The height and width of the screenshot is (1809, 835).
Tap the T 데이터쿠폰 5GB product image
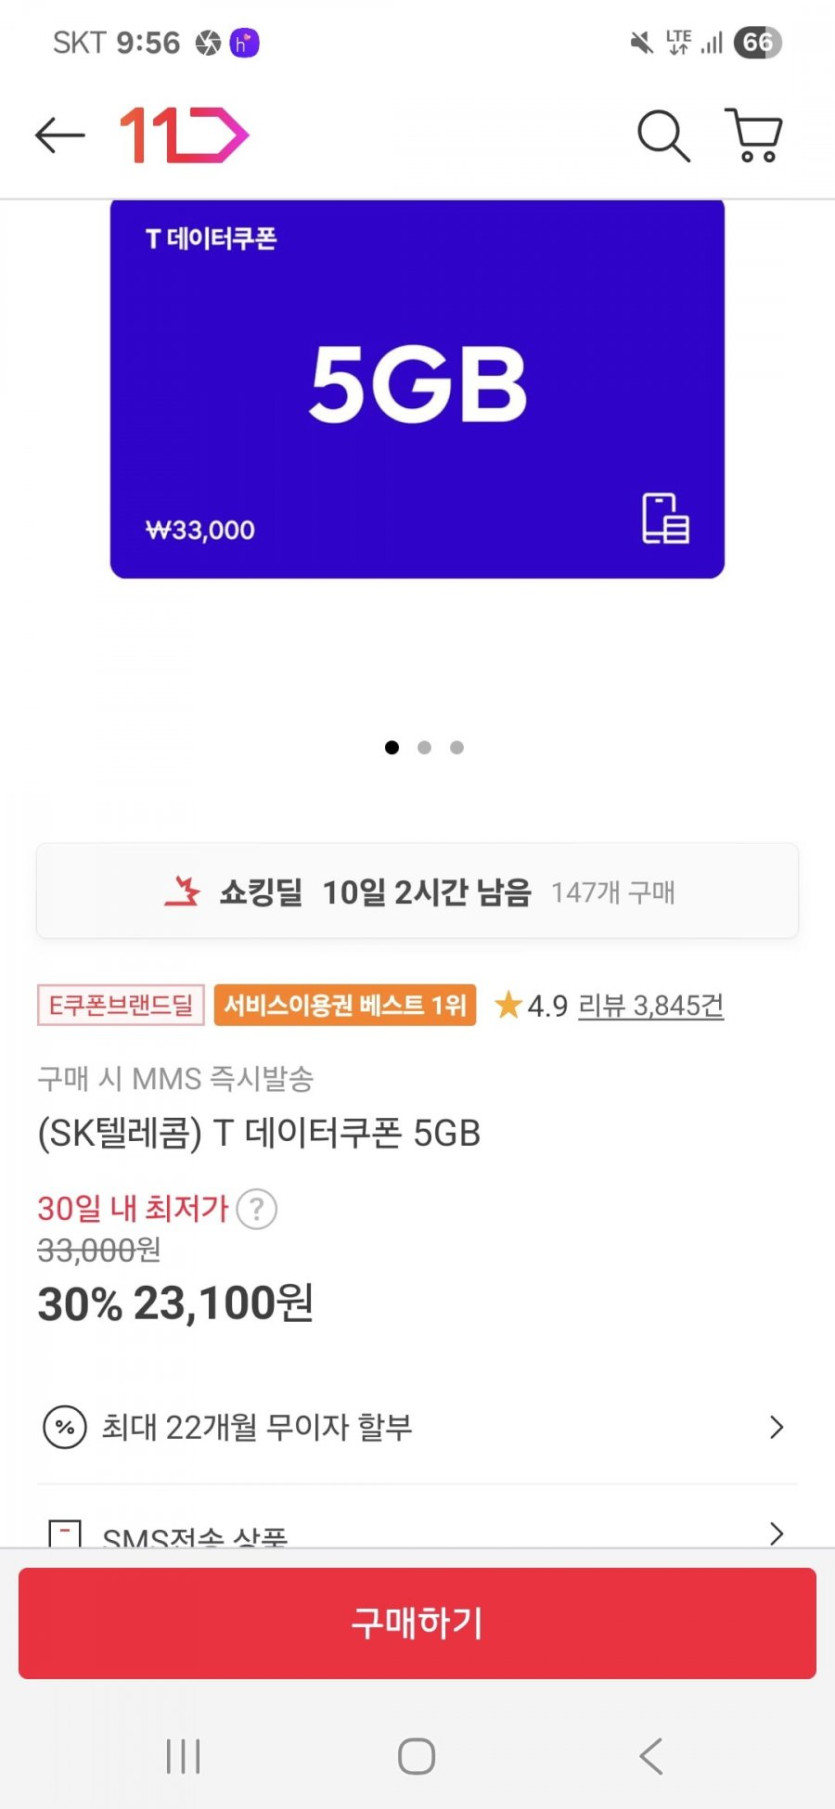[x=417, y=388]
